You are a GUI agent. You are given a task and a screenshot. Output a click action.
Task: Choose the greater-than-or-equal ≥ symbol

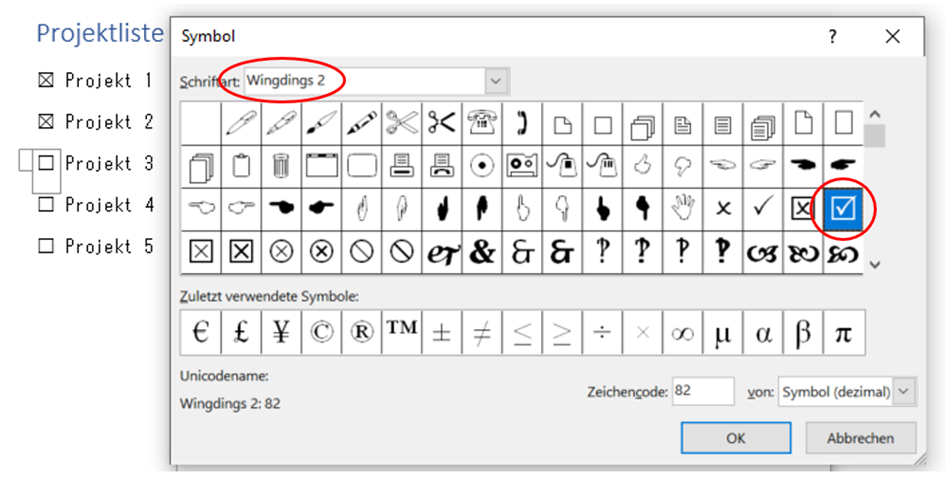[x=562, y=333]
